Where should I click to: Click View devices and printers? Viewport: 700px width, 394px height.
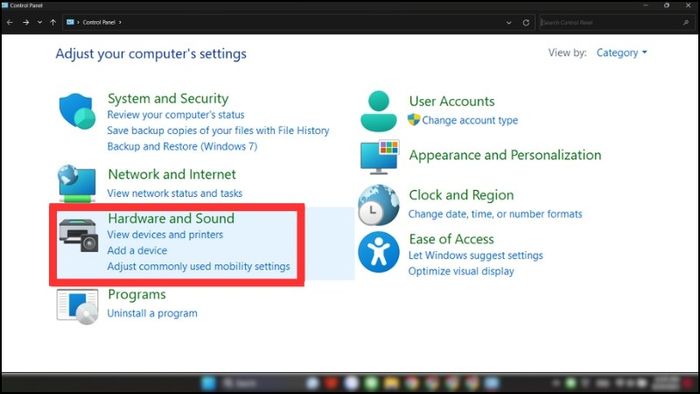click(165, 234)
